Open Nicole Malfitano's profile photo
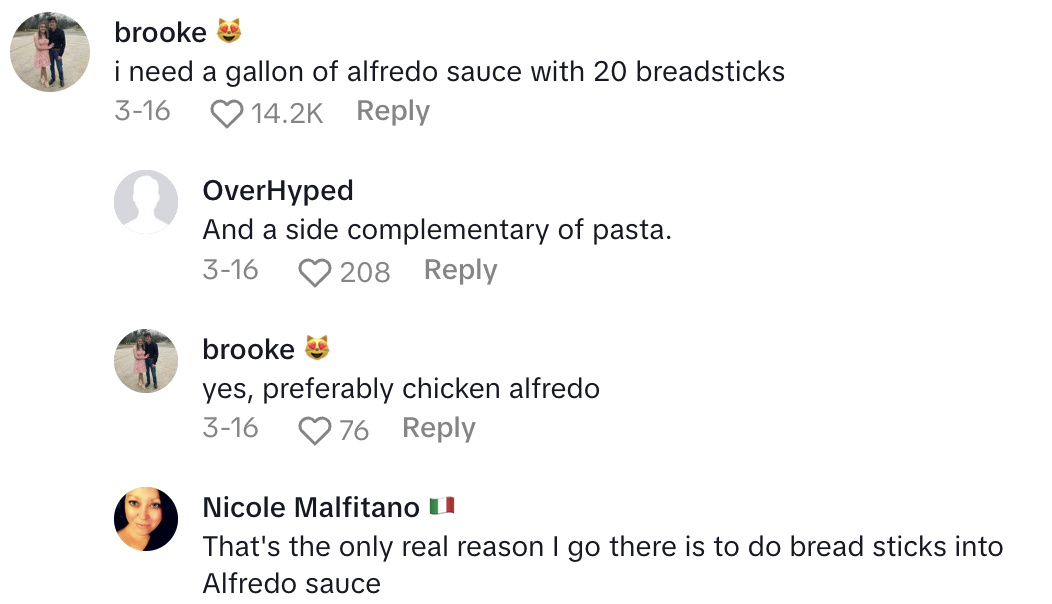The image size is (1052, 604). pos(146,519)
